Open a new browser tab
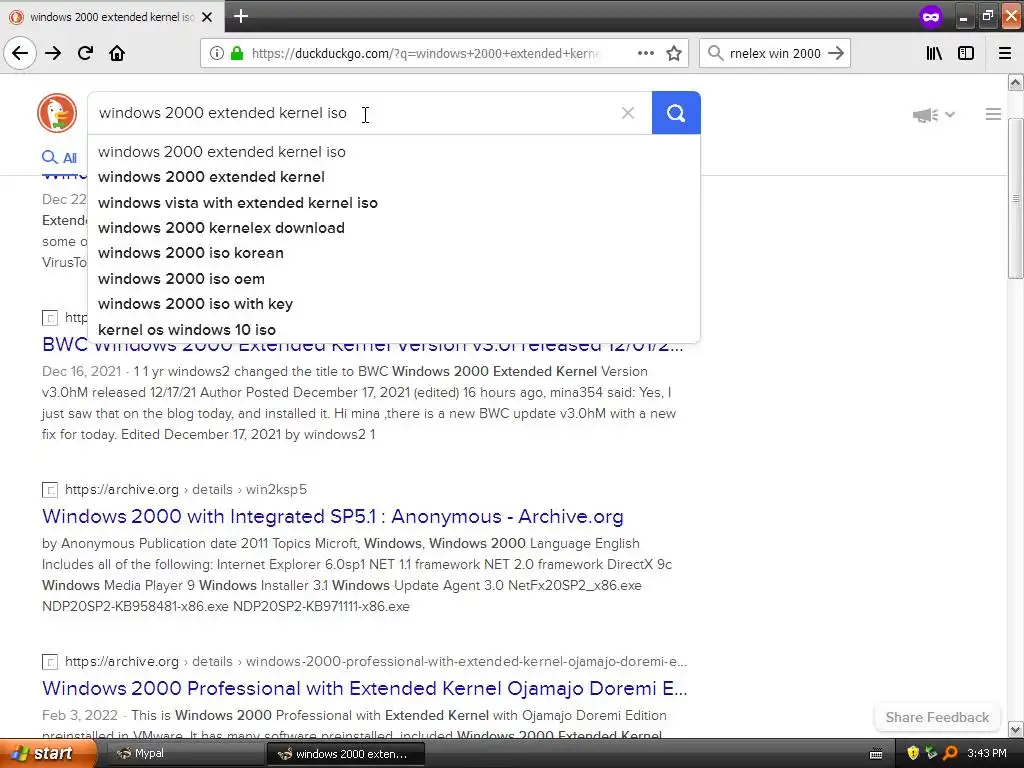The image size is (1024, 768). (241, 16)
